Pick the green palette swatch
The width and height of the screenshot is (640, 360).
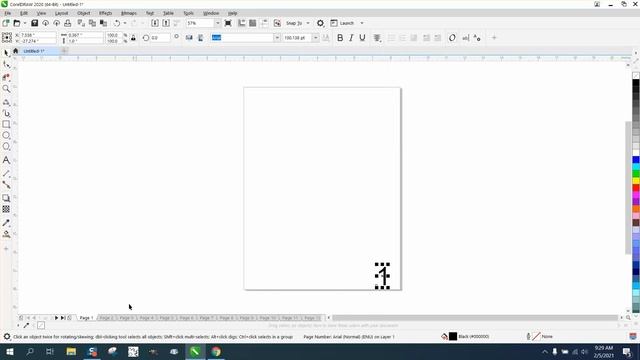636,174
